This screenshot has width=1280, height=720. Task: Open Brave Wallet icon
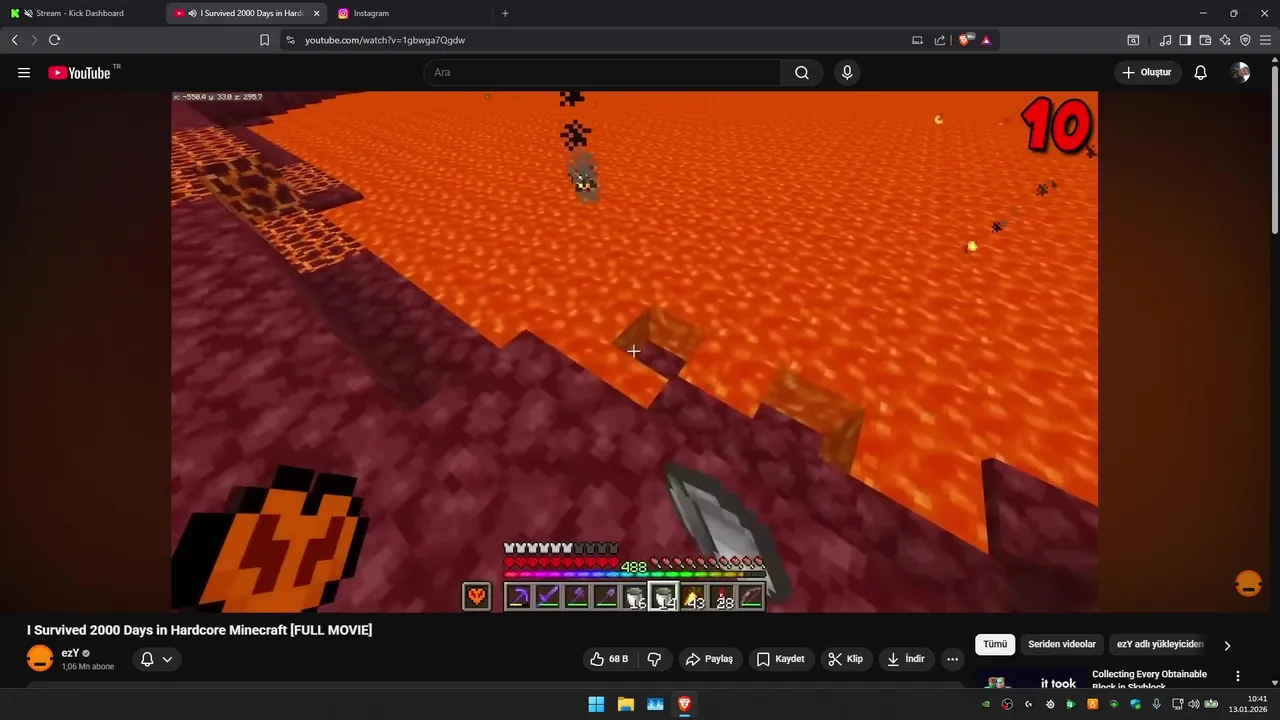point(1205,40)
